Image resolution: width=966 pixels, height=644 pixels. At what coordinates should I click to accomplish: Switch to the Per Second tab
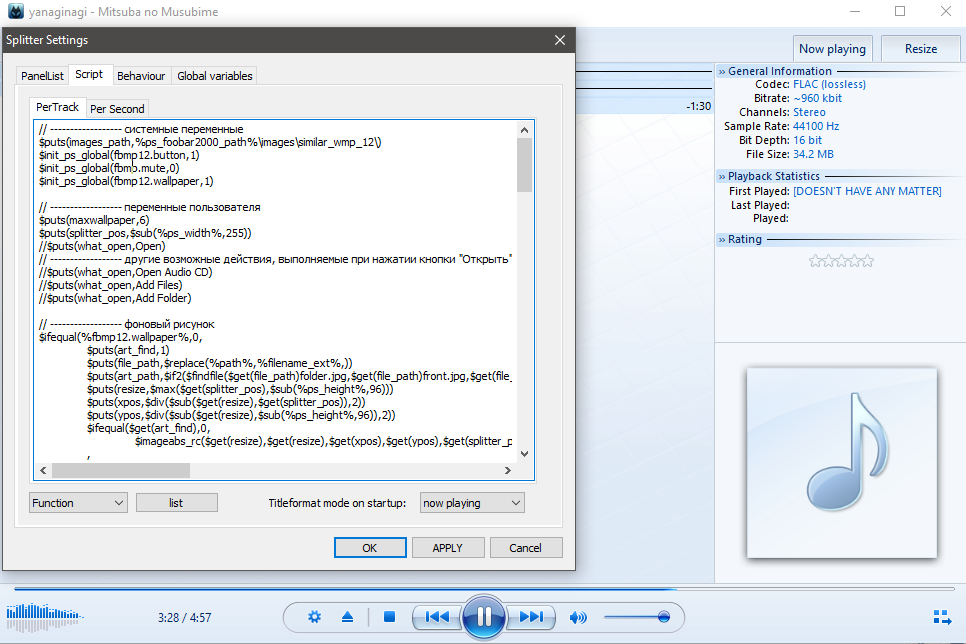tap(117, 109)
